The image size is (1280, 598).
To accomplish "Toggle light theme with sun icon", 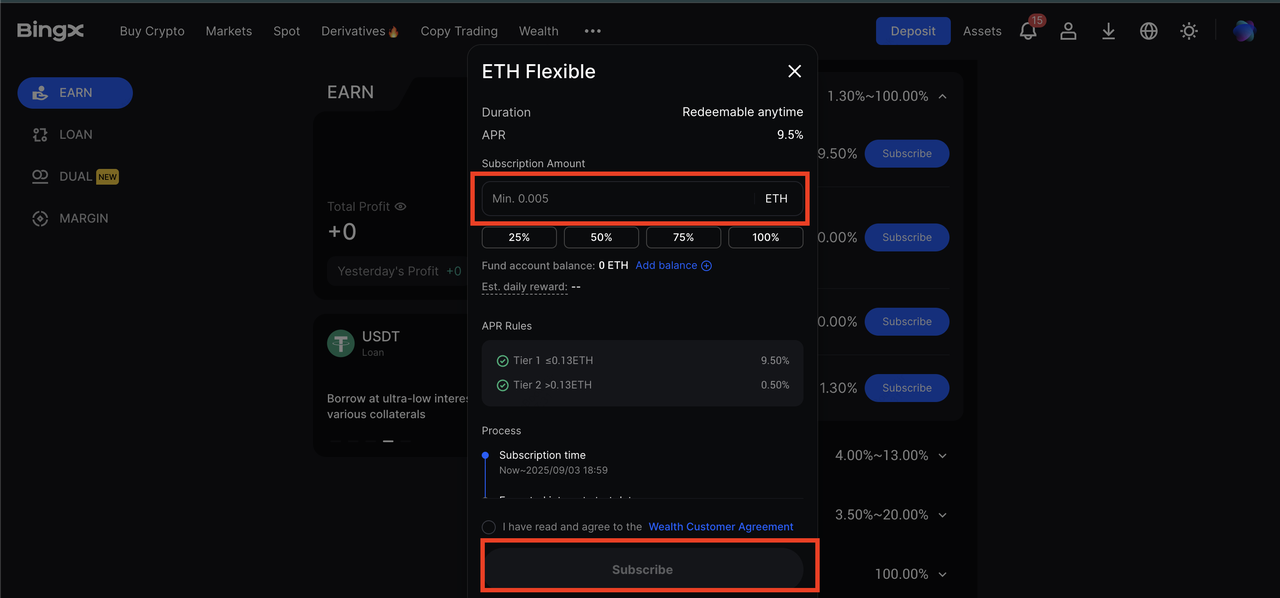I will pyautogui.click(x=1189, y=31).
